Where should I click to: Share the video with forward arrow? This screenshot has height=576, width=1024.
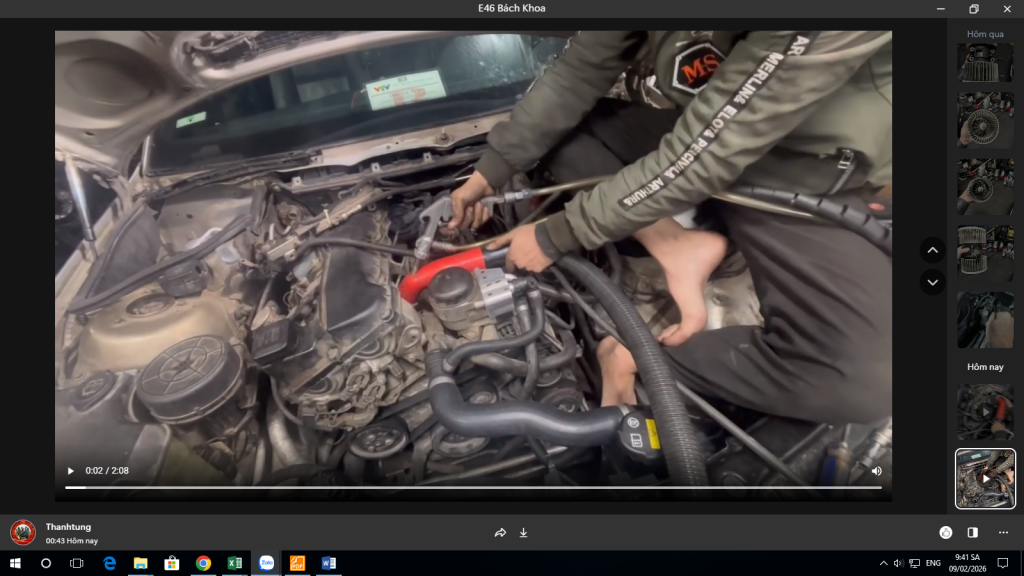500,533
